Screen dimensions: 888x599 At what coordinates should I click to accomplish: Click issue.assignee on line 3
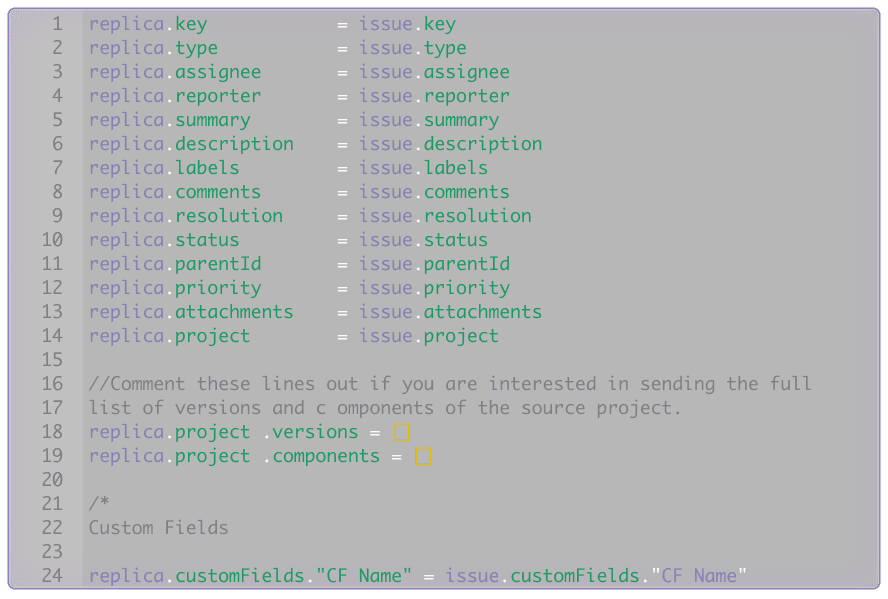pyautogui.click(x=434, y=72)
